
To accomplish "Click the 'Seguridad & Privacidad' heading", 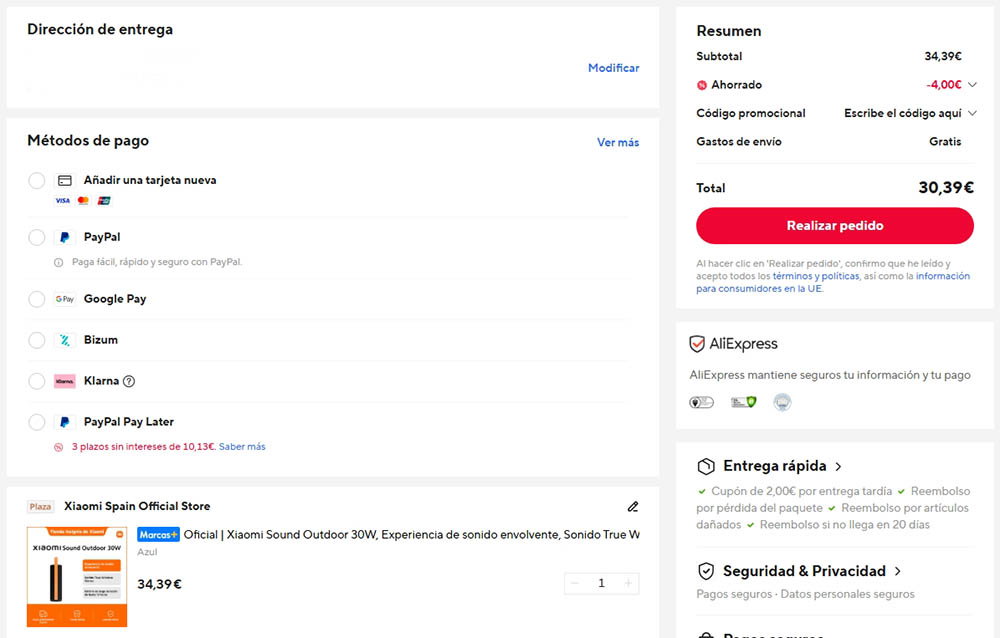I will 804,571.
